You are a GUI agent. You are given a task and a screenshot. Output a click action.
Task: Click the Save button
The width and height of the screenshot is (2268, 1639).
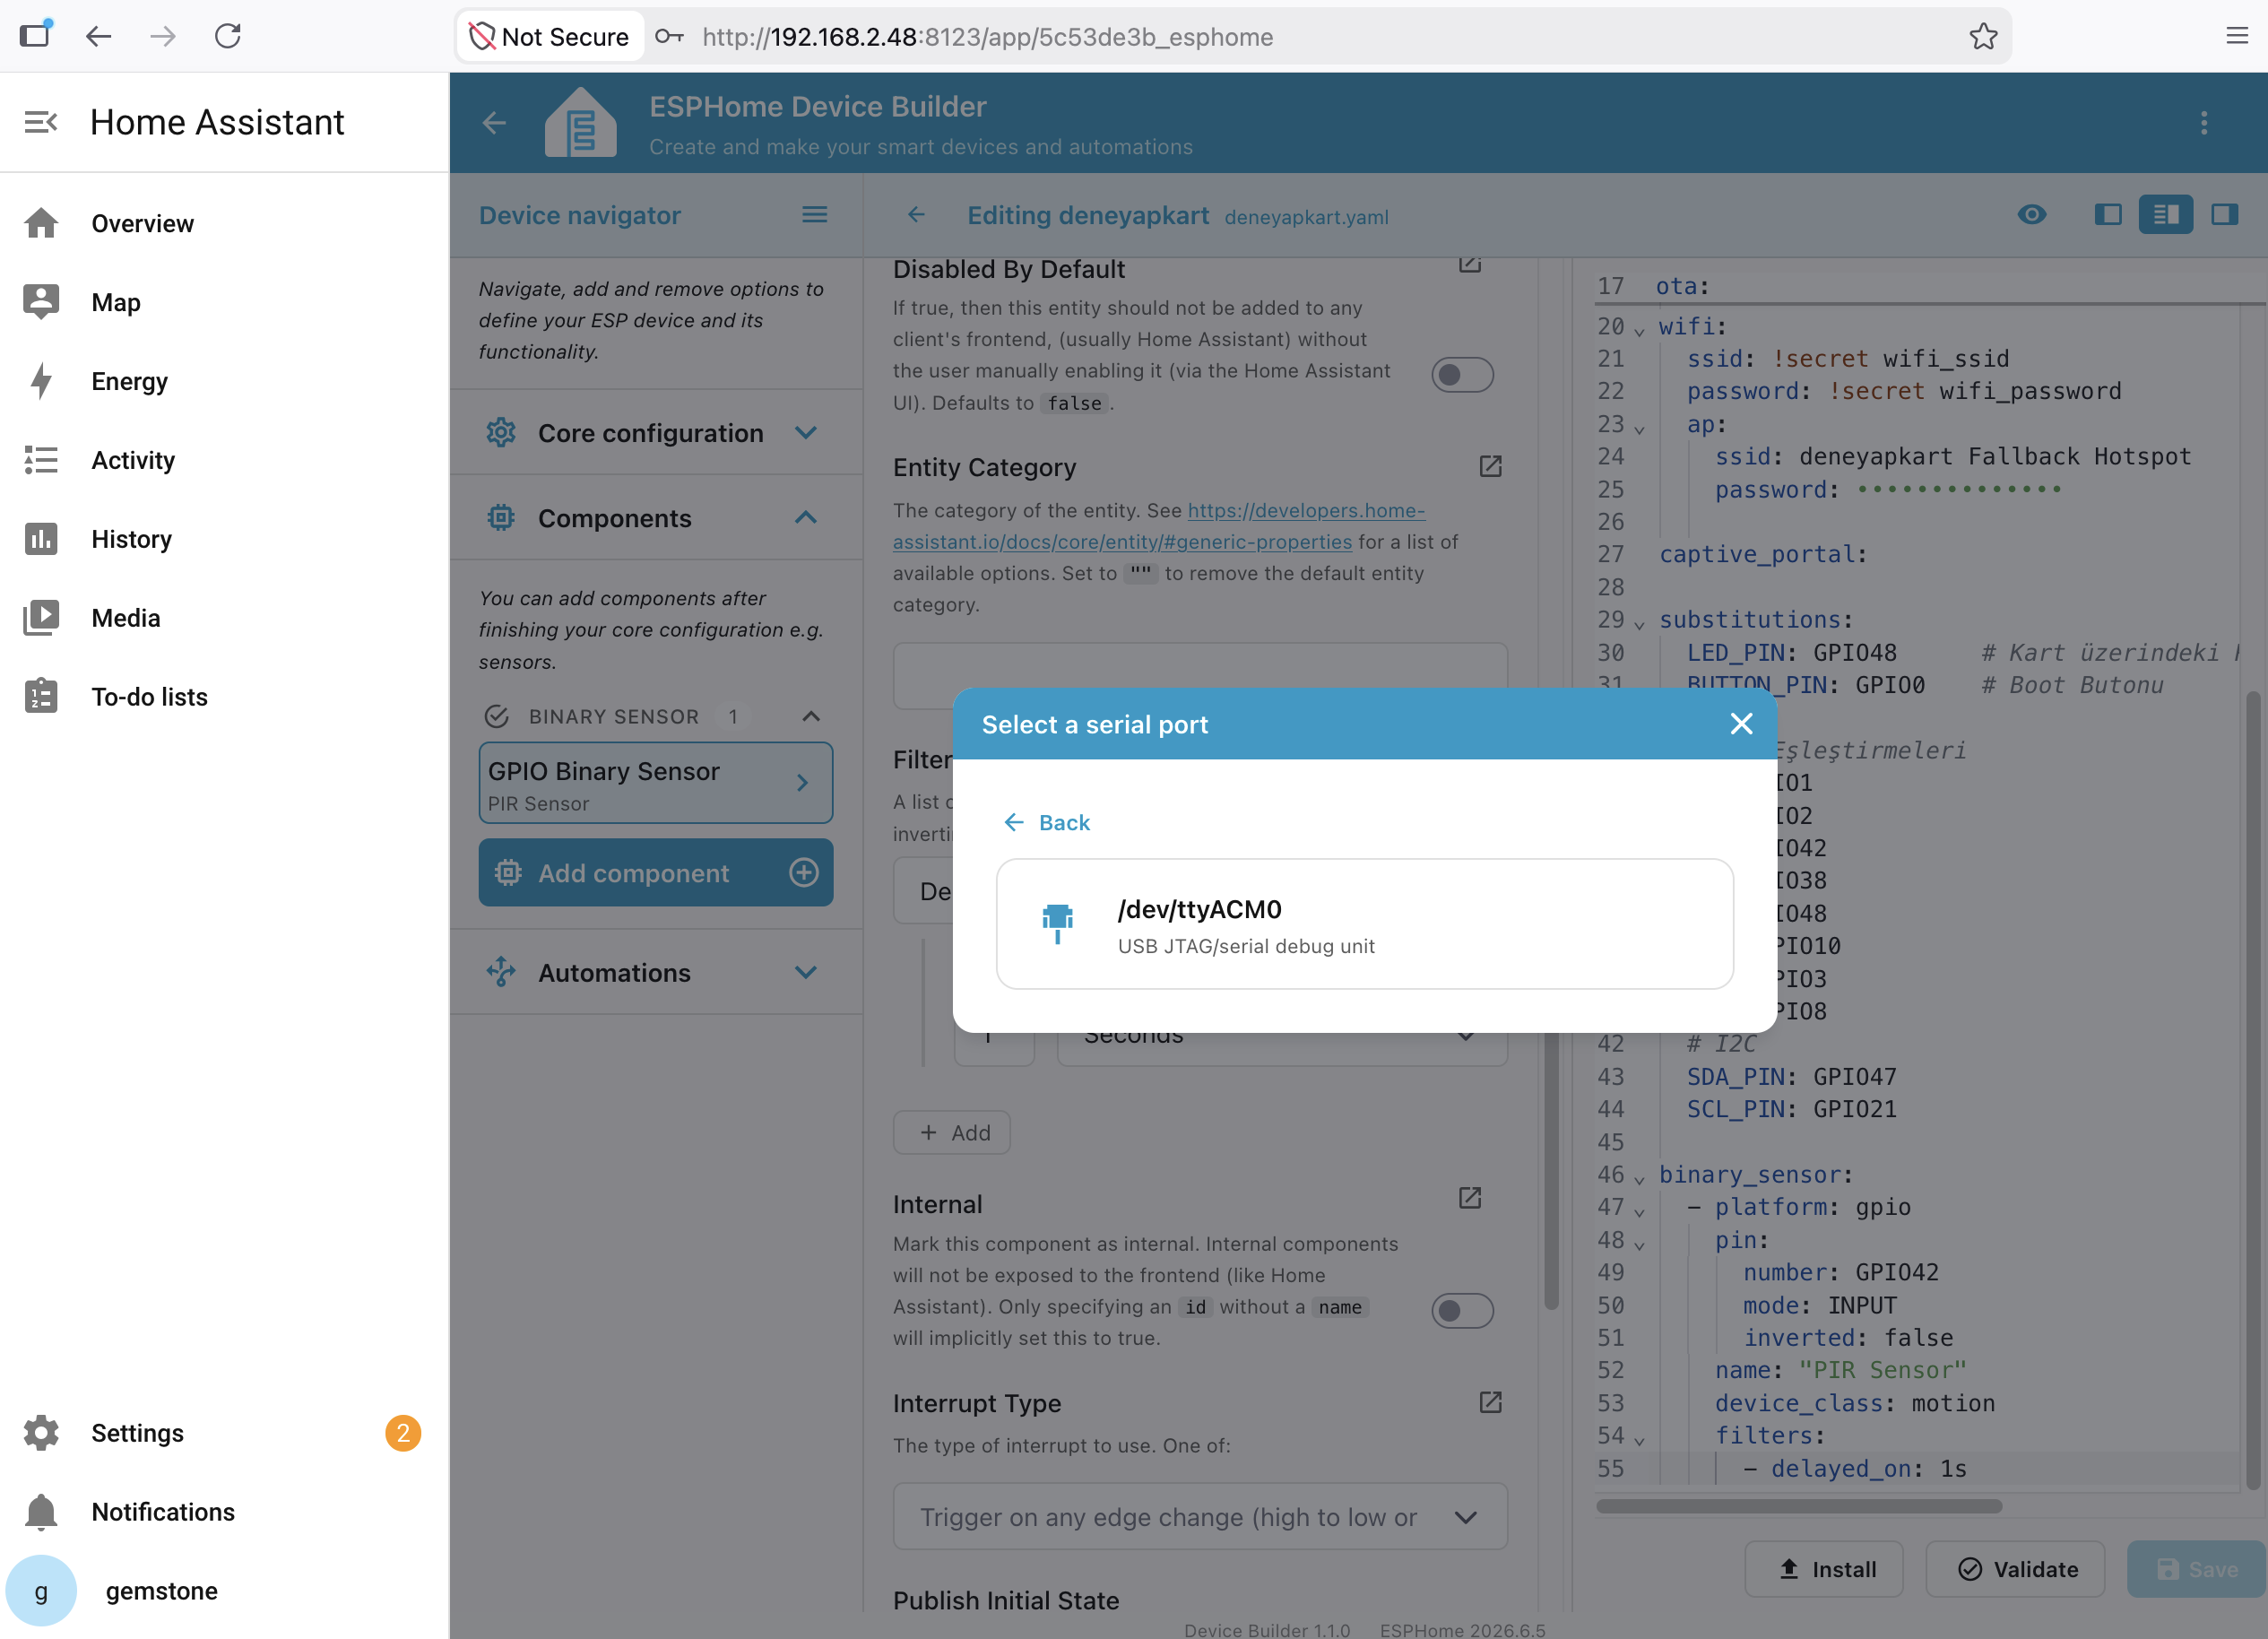pyautogui.click(x=2196, y=1569)
